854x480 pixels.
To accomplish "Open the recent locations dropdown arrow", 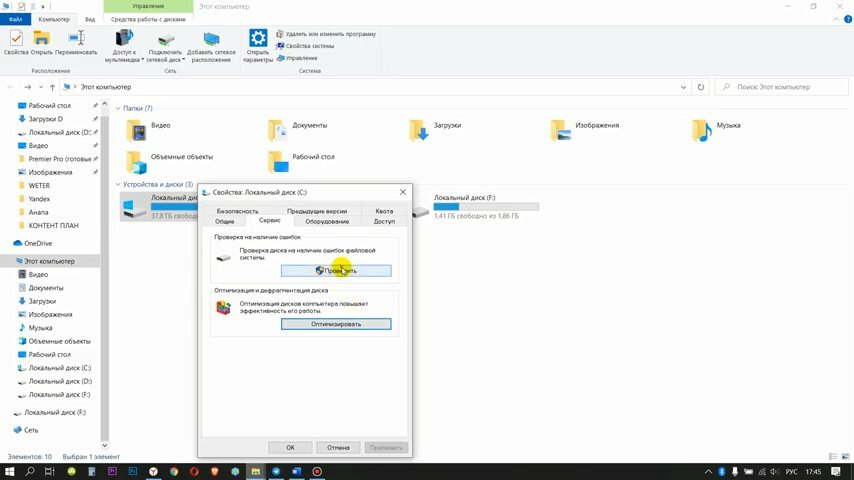I will click(40, 87).
